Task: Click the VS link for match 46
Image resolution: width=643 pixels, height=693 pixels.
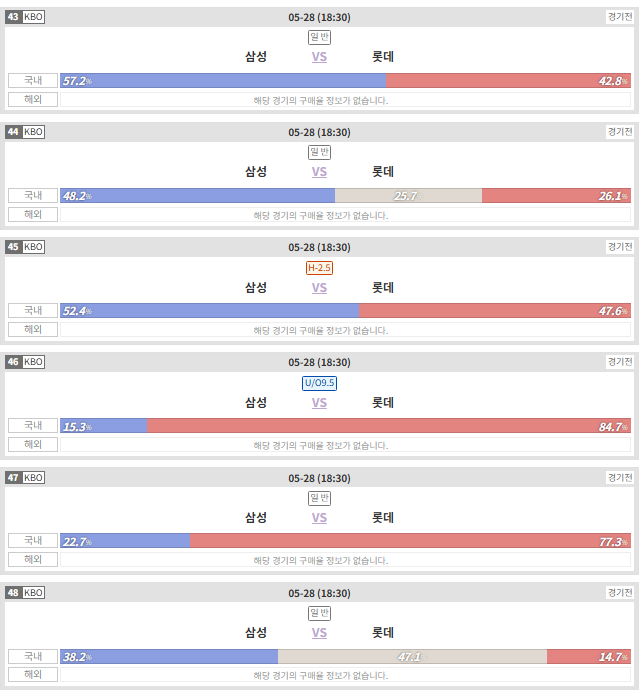Action: pos(319,403)
